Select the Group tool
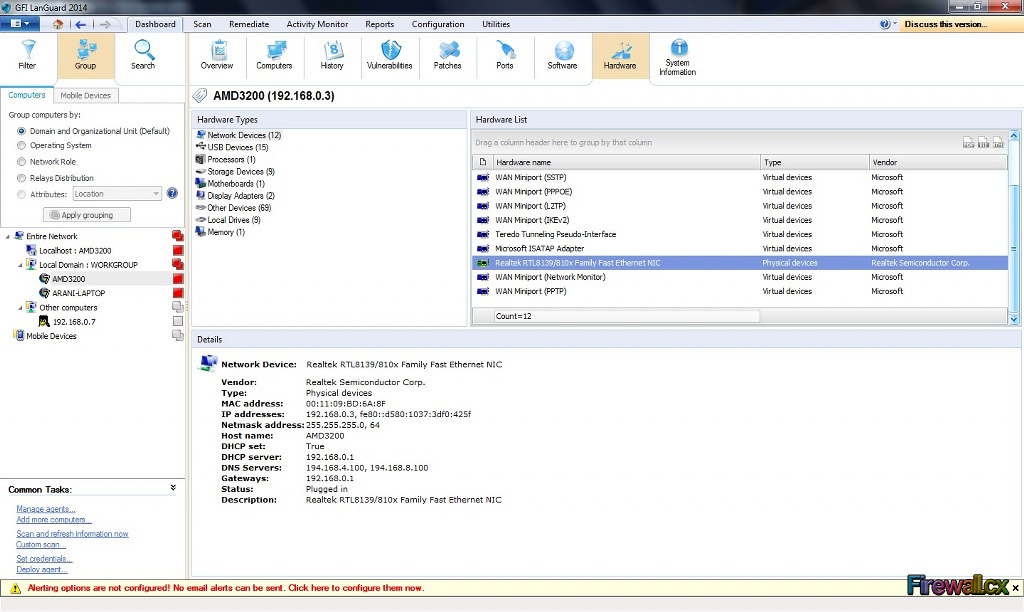 tap(86, 55)
